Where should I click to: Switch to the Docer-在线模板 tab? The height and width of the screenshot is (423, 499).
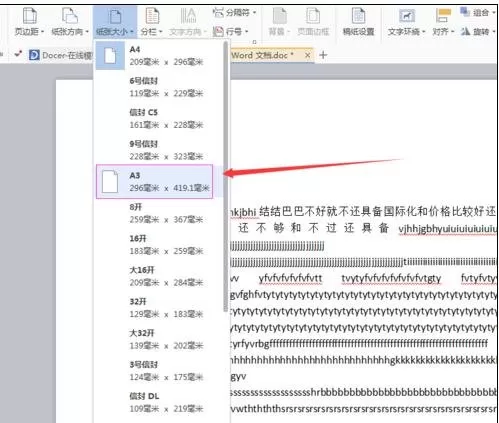[60, 55]
